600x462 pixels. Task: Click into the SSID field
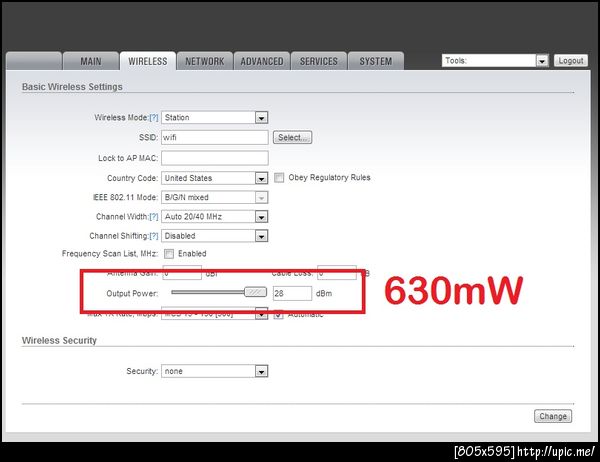(x=215, y=137)
